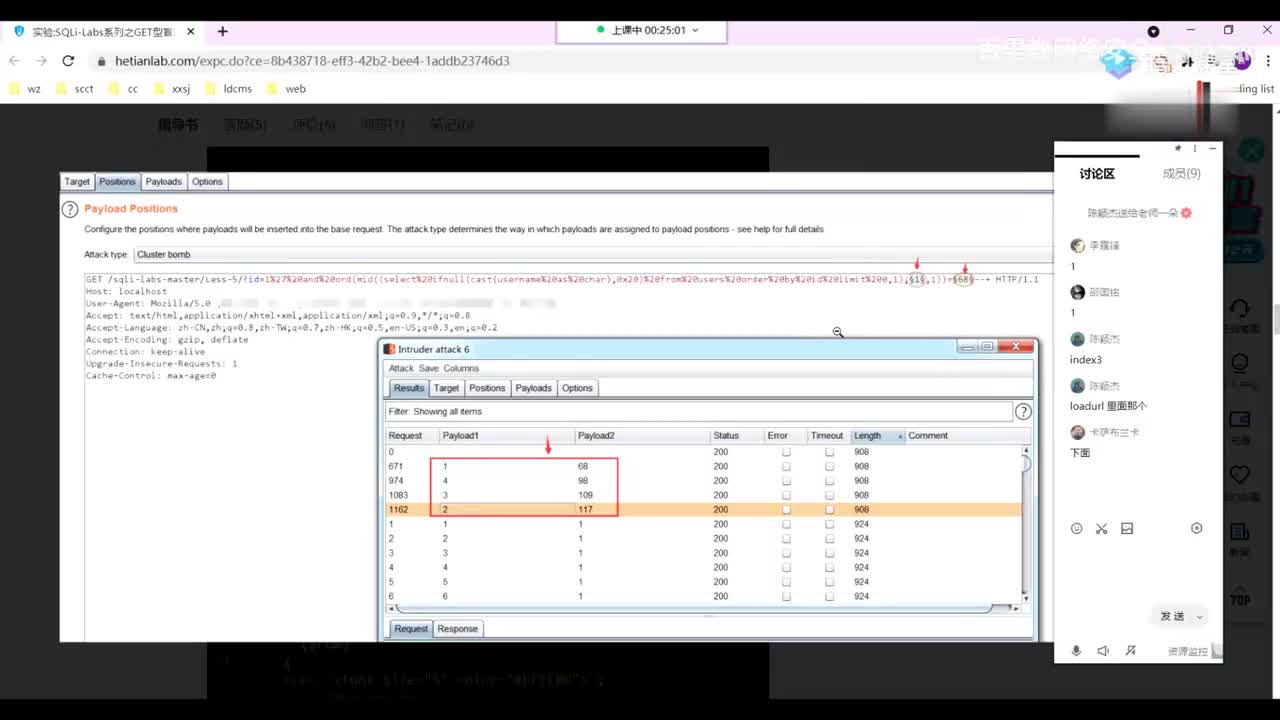Reload the hetianlab page
The width and height of the screenshot is (1280, 720).
pos(68,61)
